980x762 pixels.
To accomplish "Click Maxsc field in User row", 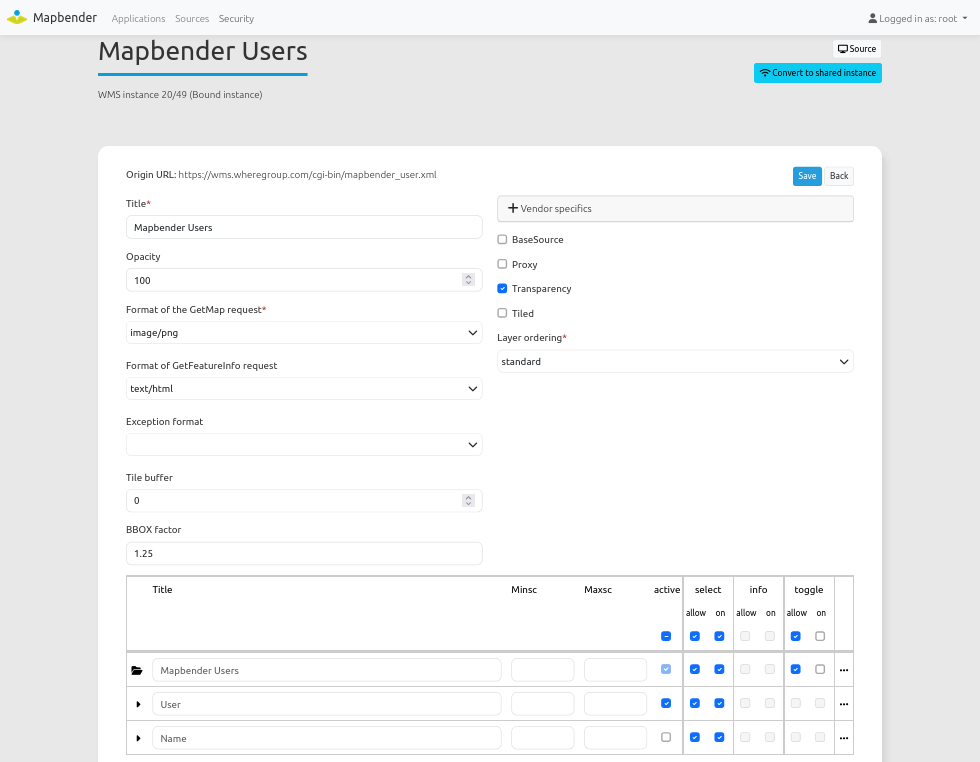I will tap(616, 704).
